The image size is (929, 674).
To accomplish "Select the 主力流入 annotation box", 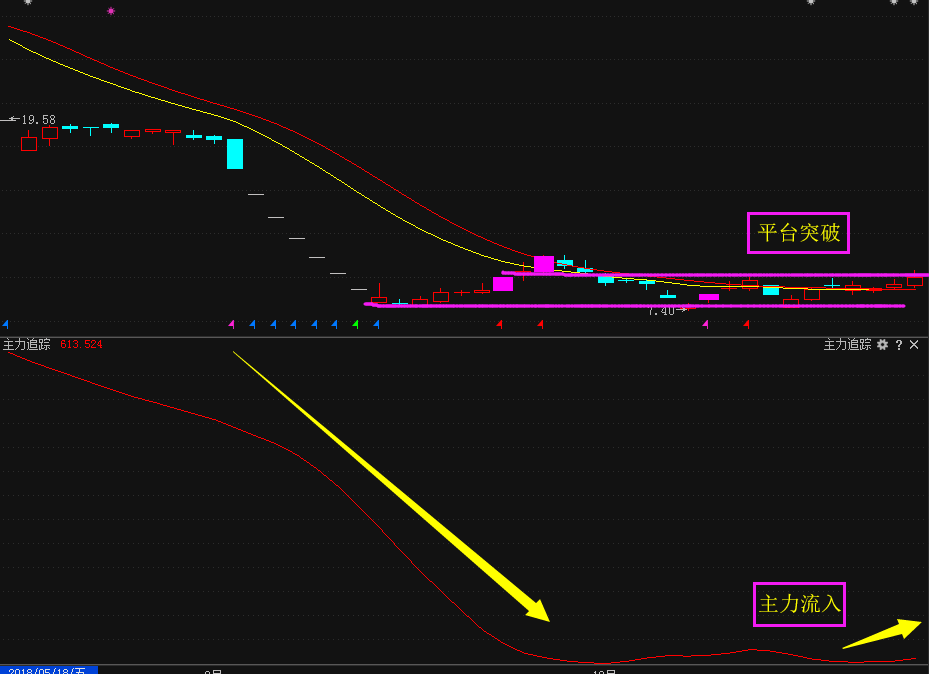I will click(x=800, y=604).
